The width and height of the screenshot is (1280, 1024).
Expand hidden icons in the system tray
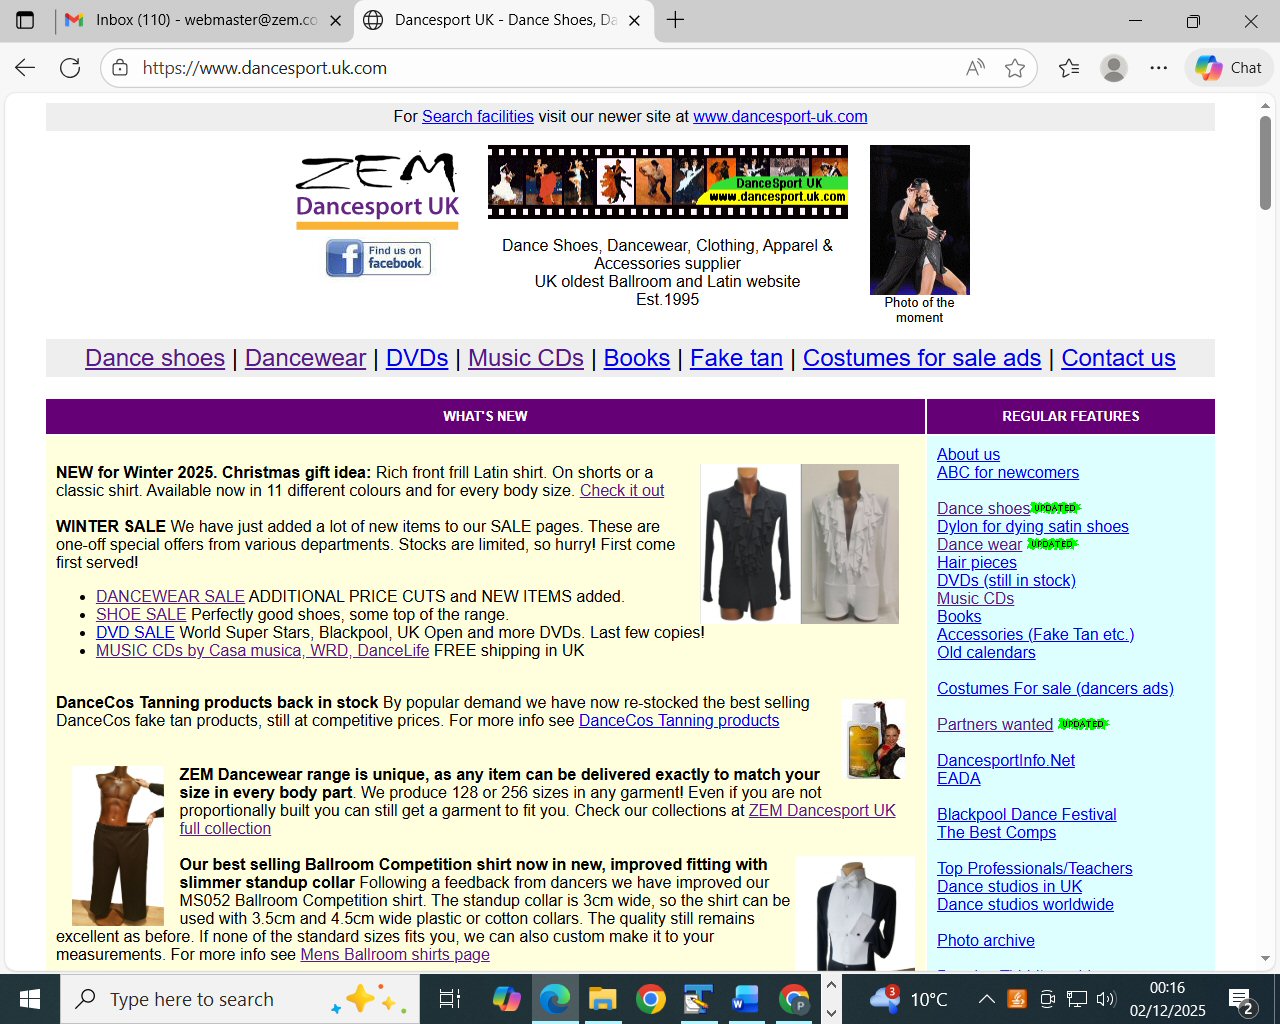pyautogui.click(x=985, y=998)
